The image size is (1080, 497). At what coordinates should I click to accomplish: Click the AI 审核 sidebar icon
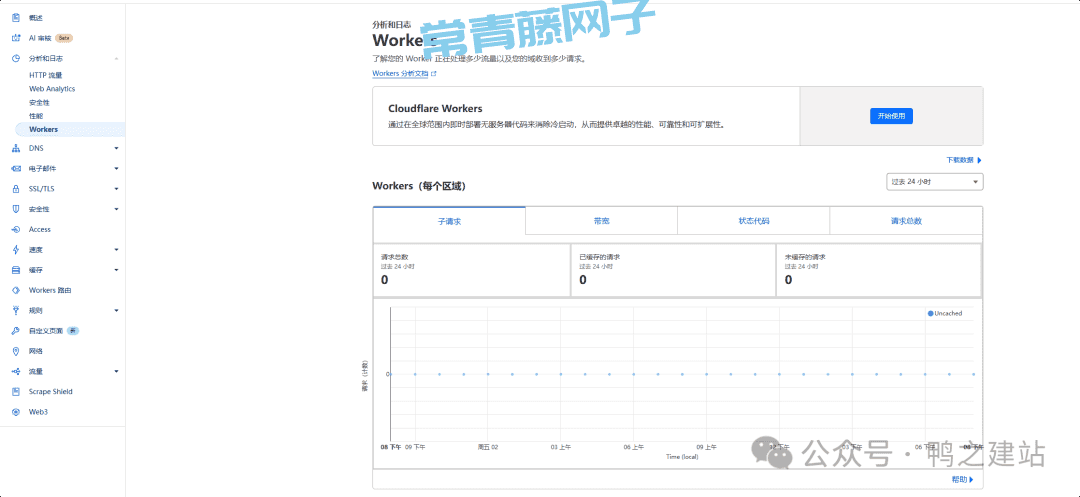coord(16,38)
